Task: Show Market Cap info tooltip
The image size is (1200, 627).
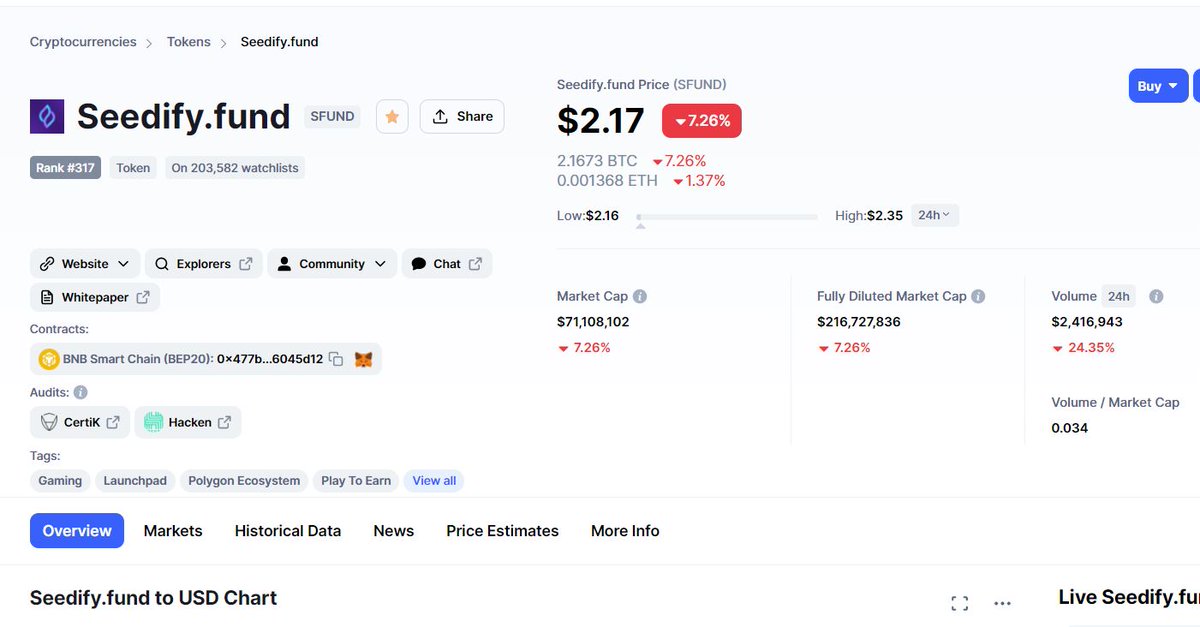Action: click(x=640, y=296)
